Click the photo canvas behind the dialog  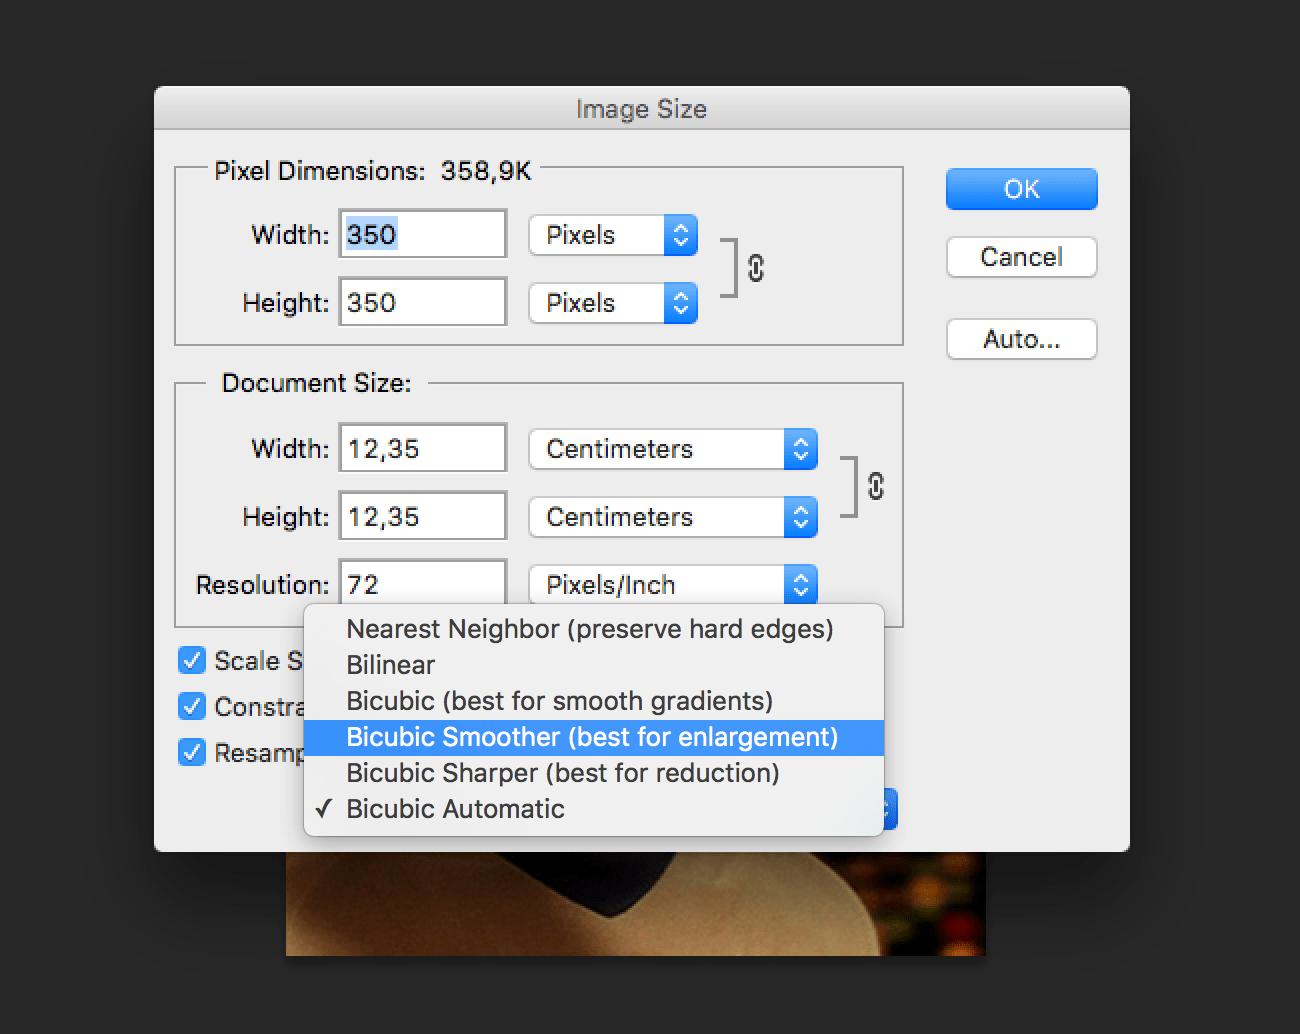tap(635, 904)
